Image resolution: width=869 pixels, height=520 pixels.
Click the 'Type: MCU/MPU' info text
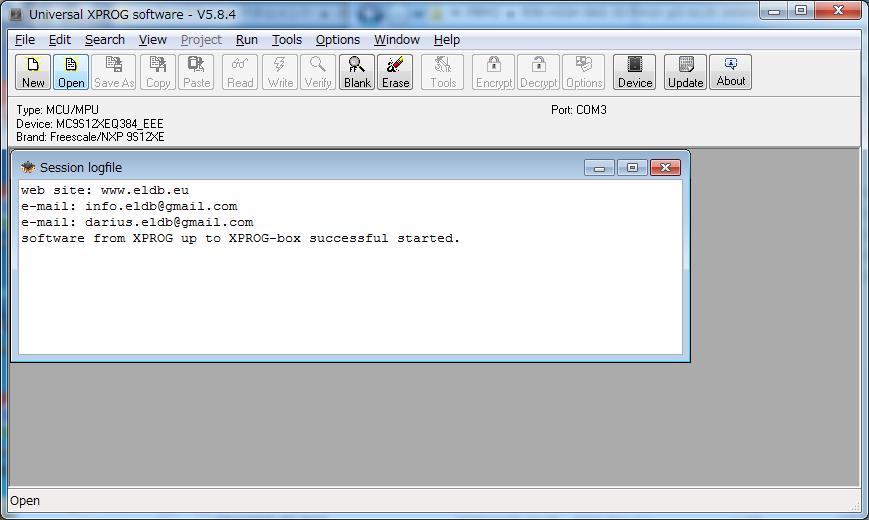coord(58,110)
